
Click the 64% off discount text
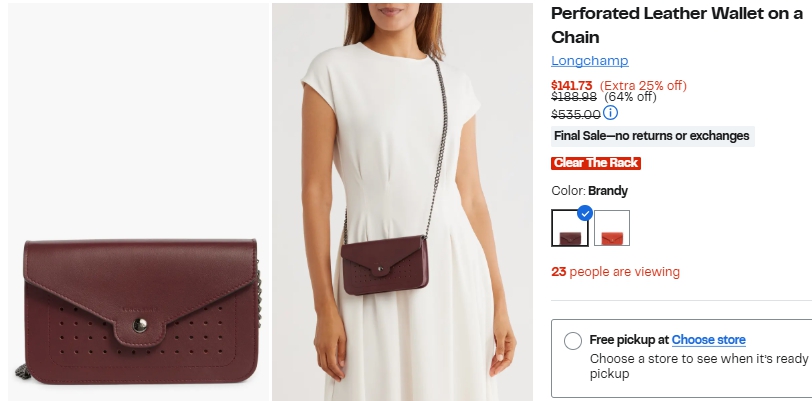630,98
